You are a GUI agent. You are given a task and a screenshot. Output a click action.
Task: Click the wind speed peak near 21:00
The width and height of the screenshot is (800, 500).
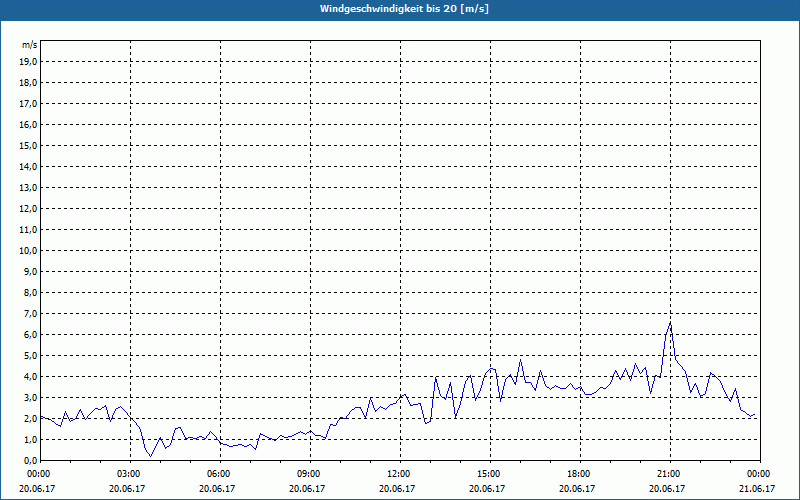coord(670,322)
